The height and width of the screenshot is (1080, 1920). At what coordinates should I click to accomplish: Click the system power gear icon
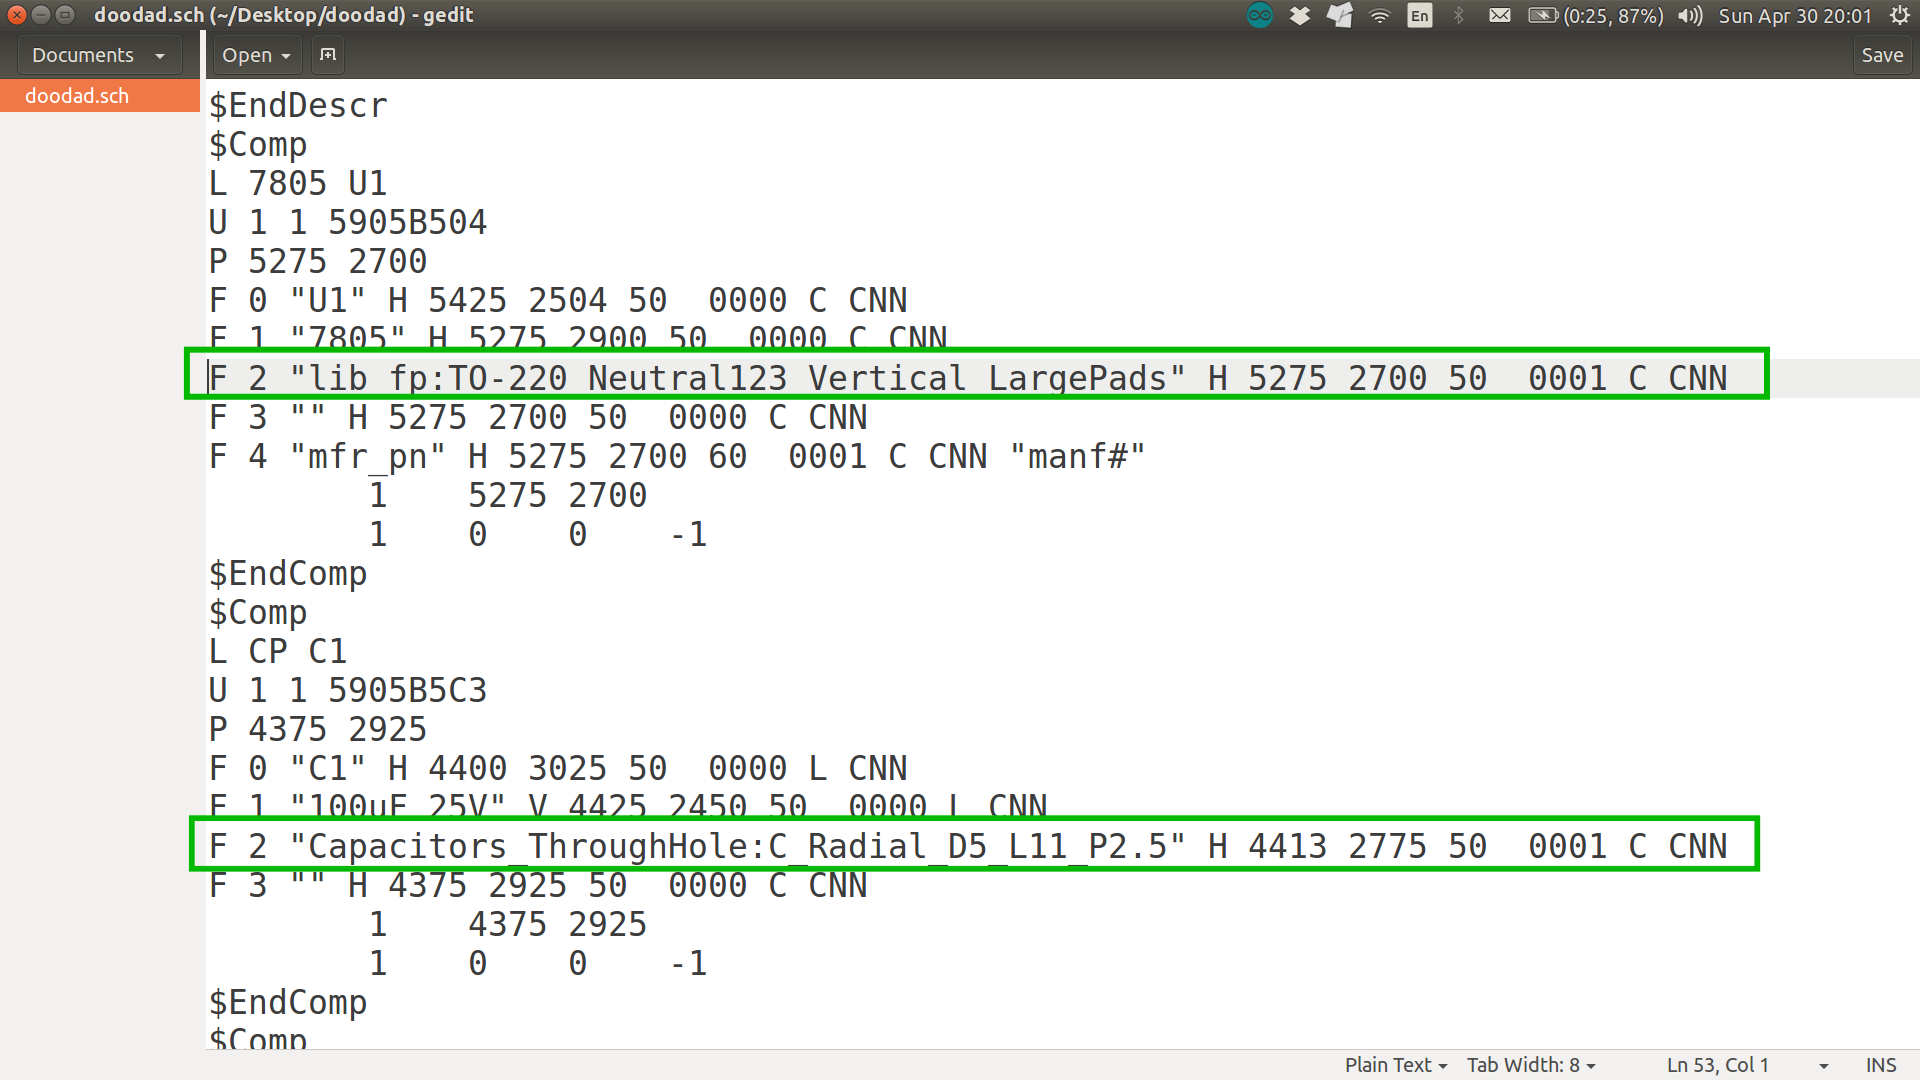[x=1899, y=15]
